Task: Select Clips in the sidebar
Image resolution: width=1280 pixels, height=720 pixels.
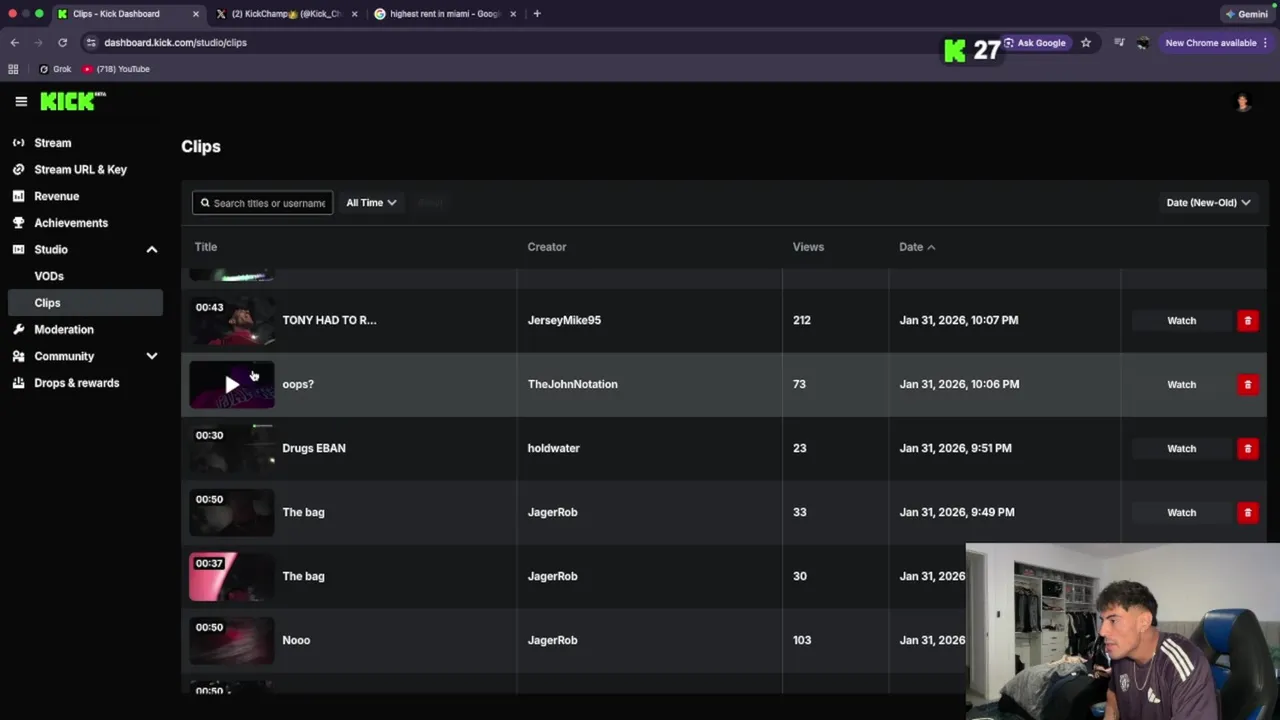Action: point(84,303)
